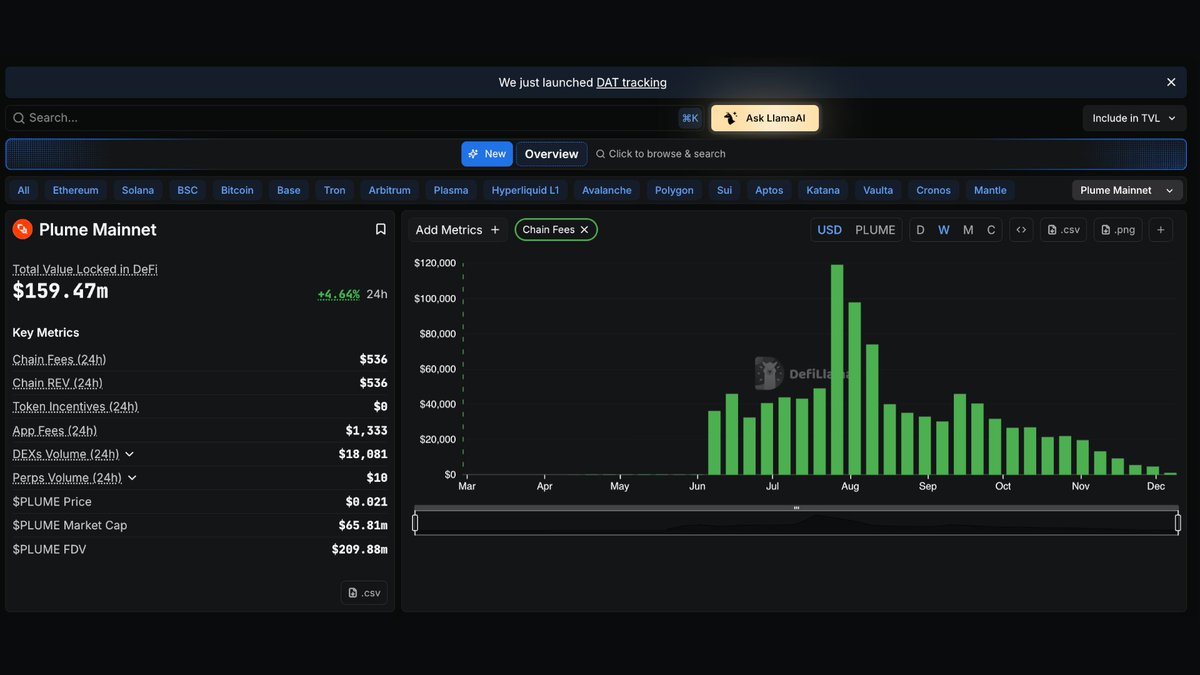This screenshot has height=675, width=1200.
Task: Switch to the Ethereum chain tab
Action: (76, 189)
